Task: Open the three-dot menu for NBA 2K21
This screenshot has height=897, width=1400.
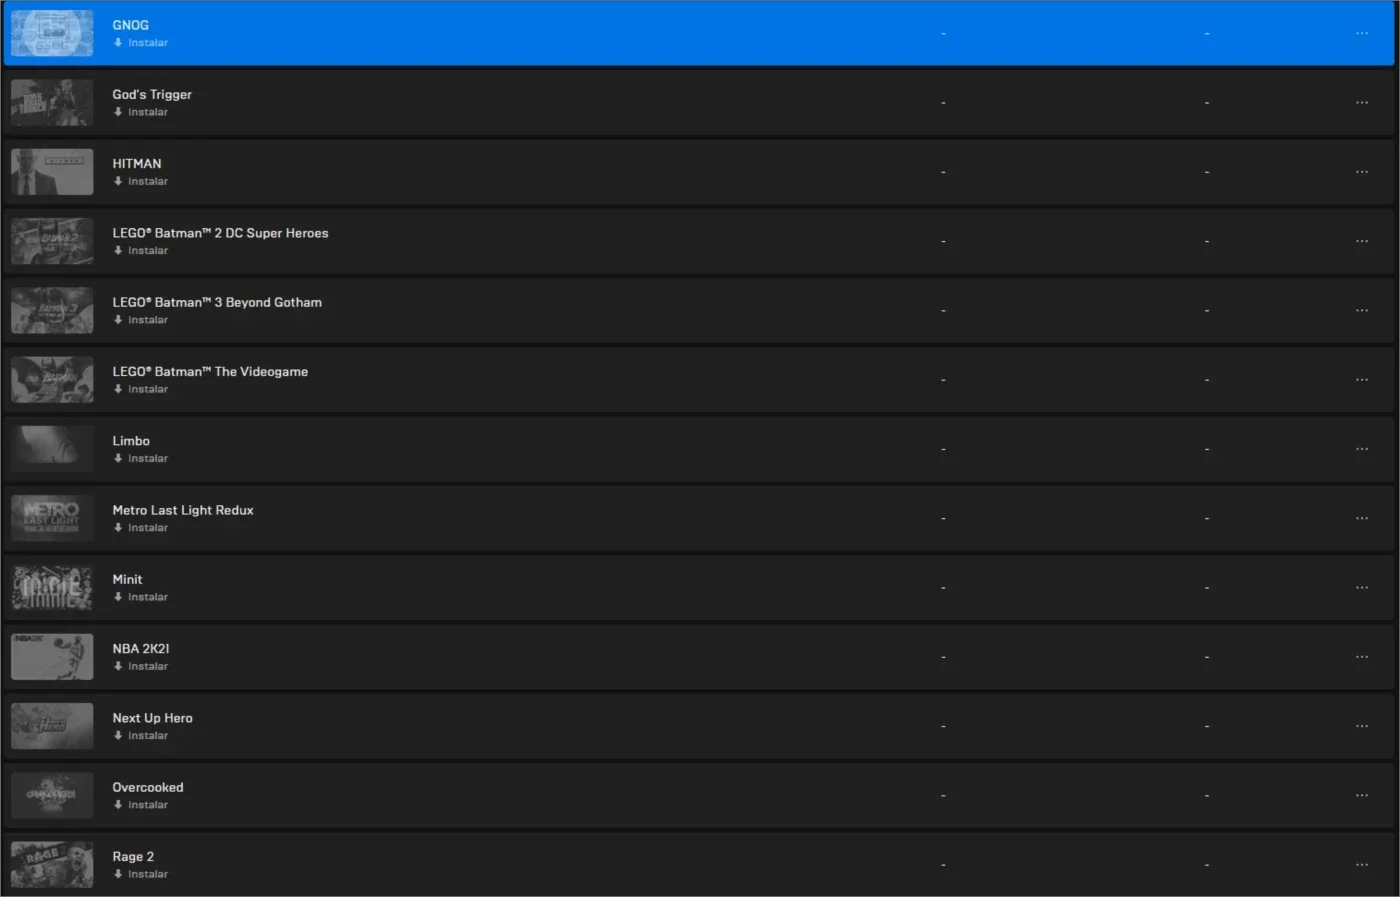Action: tap(1361, 656)
